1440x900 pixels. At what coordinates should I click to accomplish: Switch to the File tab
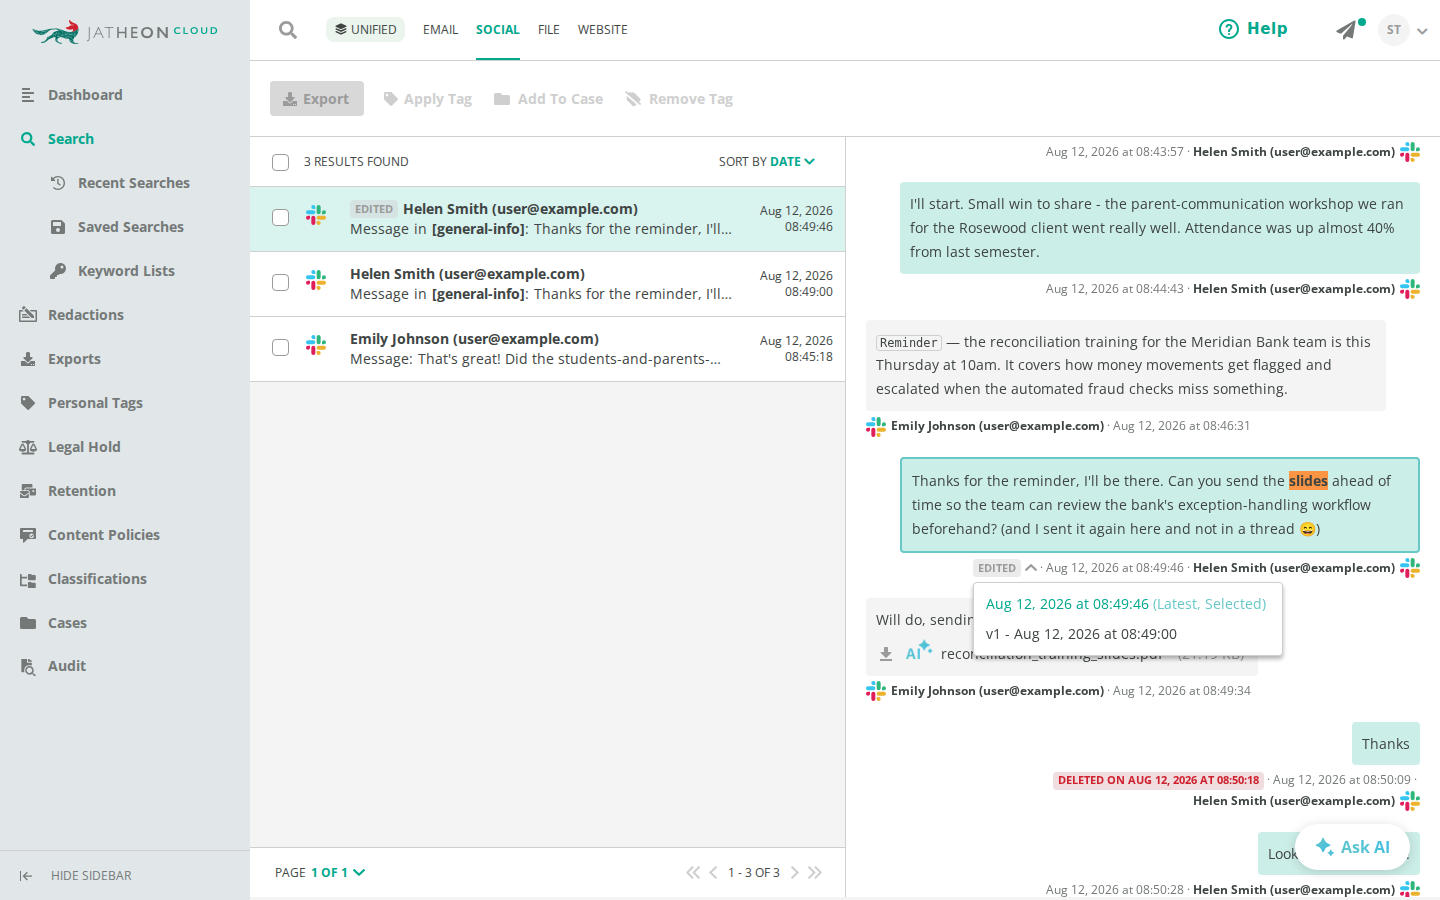pos(549,30)
